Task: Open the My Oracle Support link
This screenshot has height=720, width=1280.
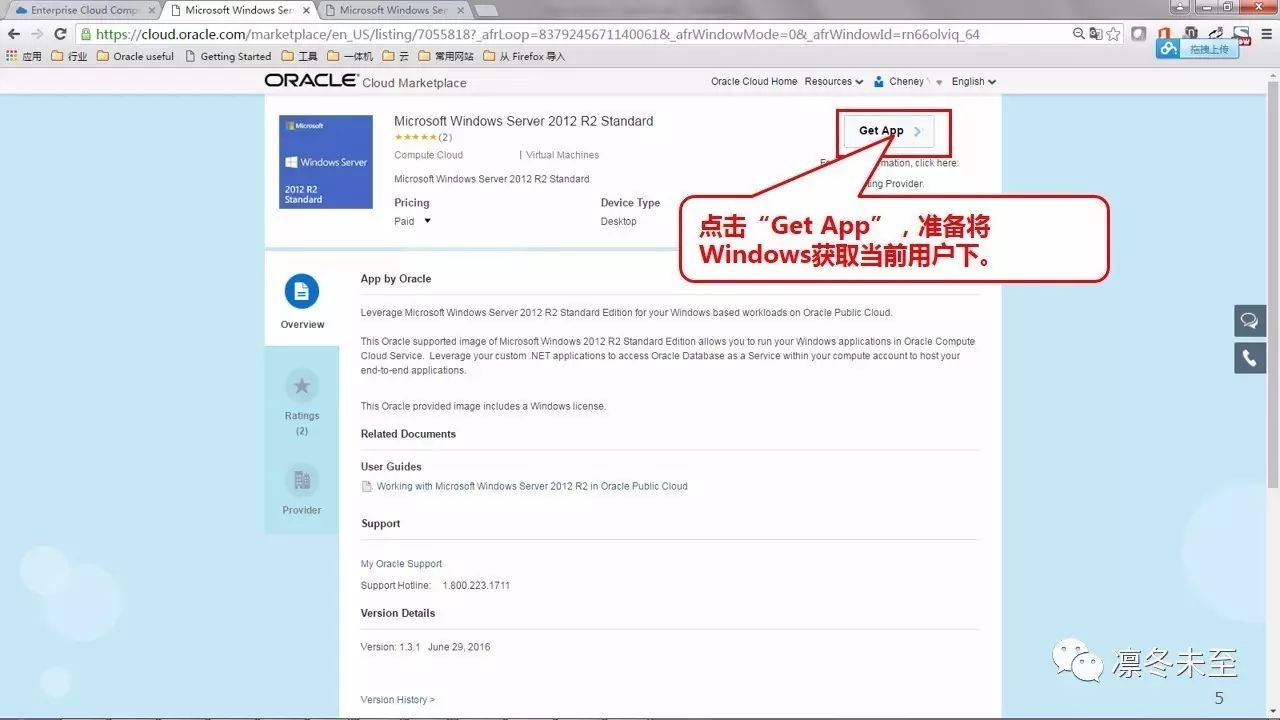Action: click(401, 564)
